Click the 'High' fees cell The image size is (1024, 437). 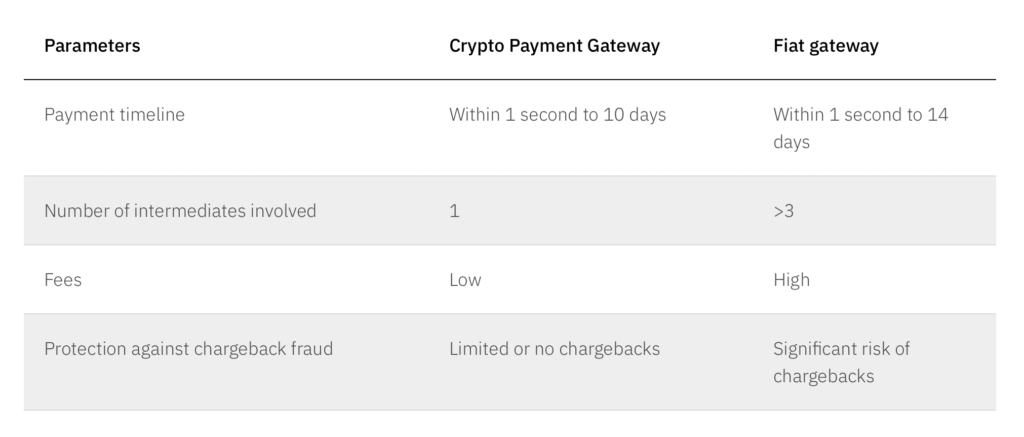coord(791,280)
